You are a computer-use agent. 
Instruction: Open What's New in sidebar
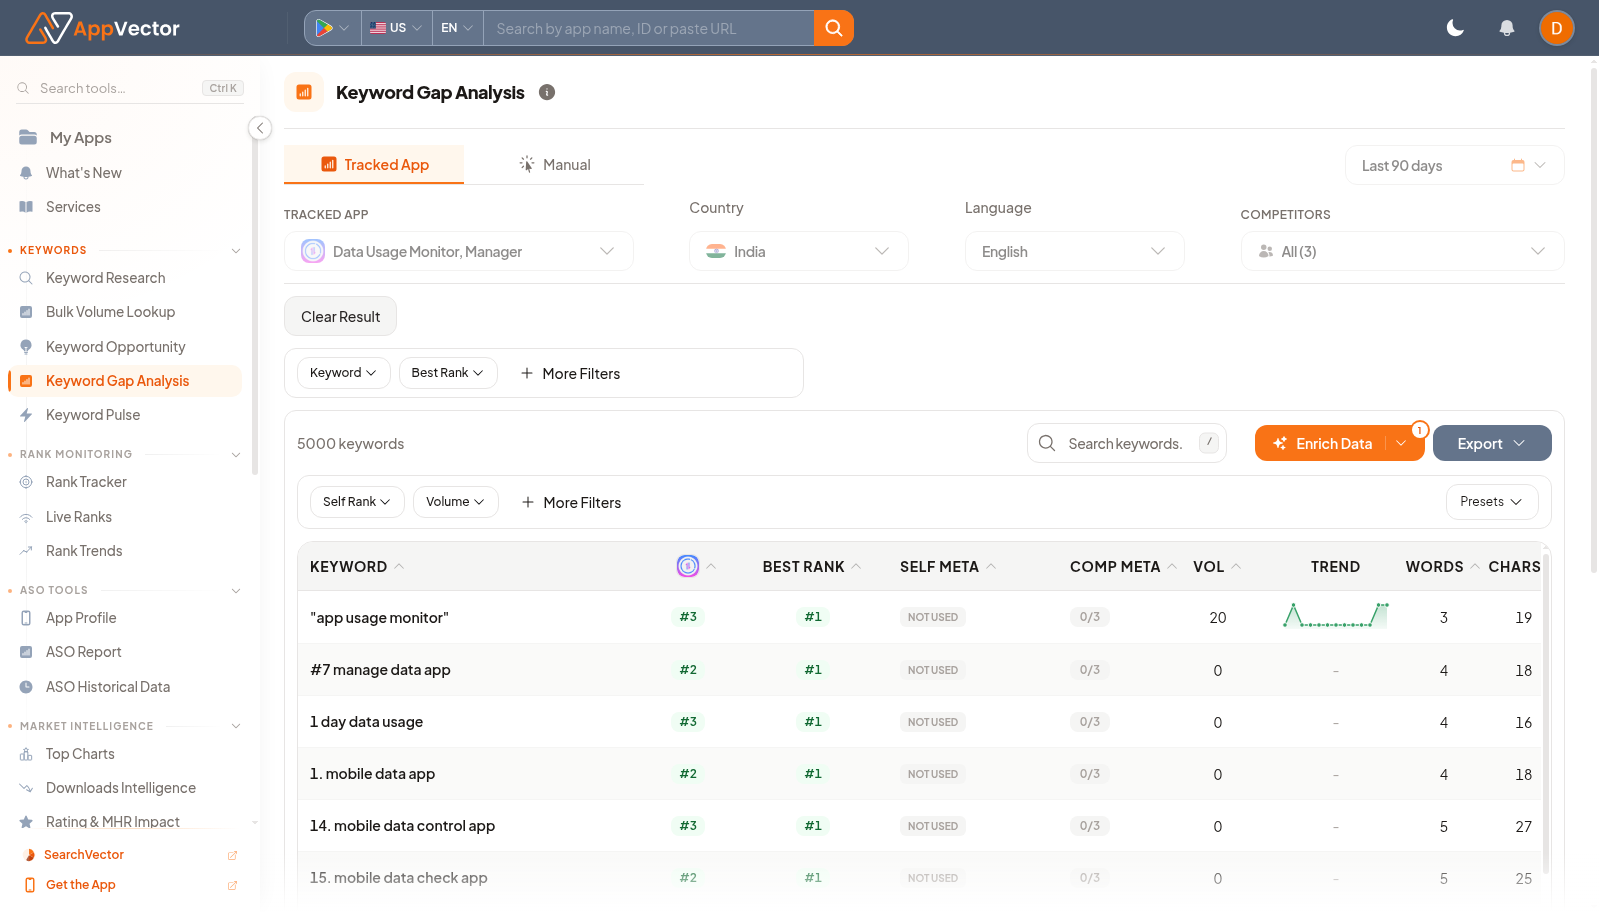tap(83, 173)
